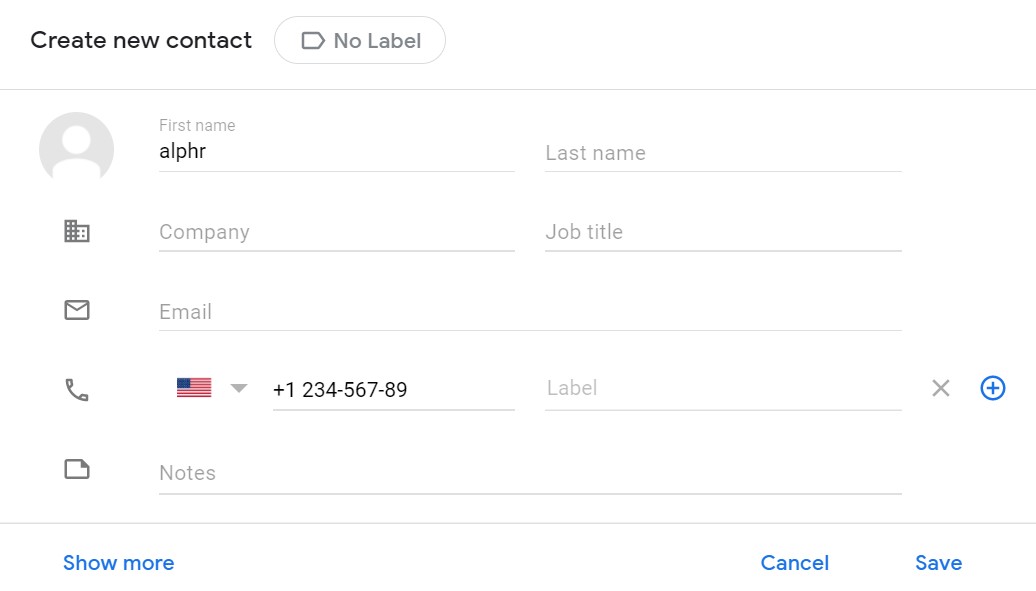
Task: Open the No Label chip
Action: pyautogui.click(x=360, y=41)
